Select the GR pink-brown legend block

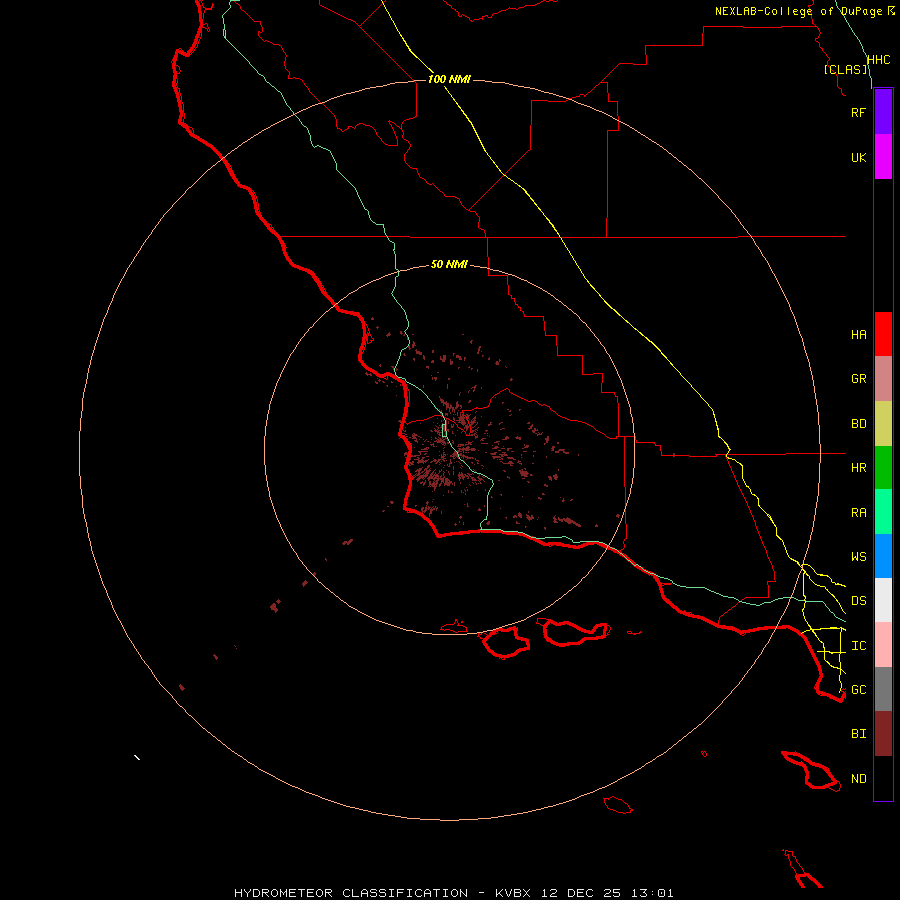(x=883, y=379)
